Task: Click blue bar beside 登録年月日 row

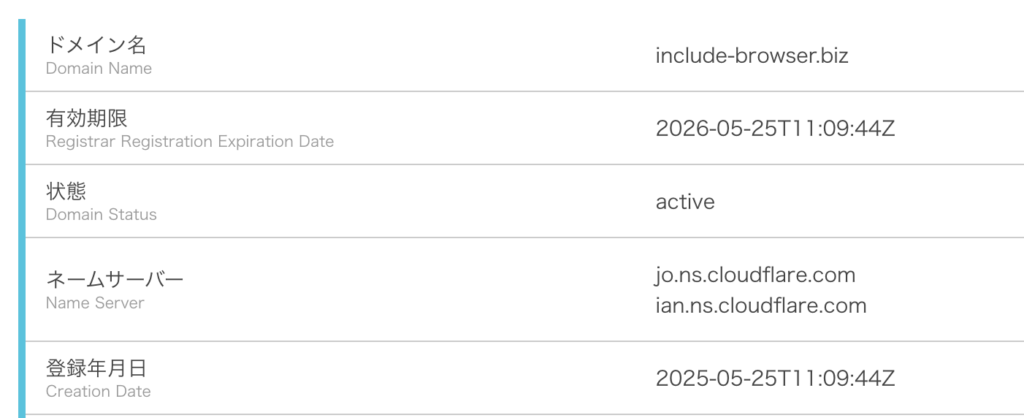Action: 22,378
